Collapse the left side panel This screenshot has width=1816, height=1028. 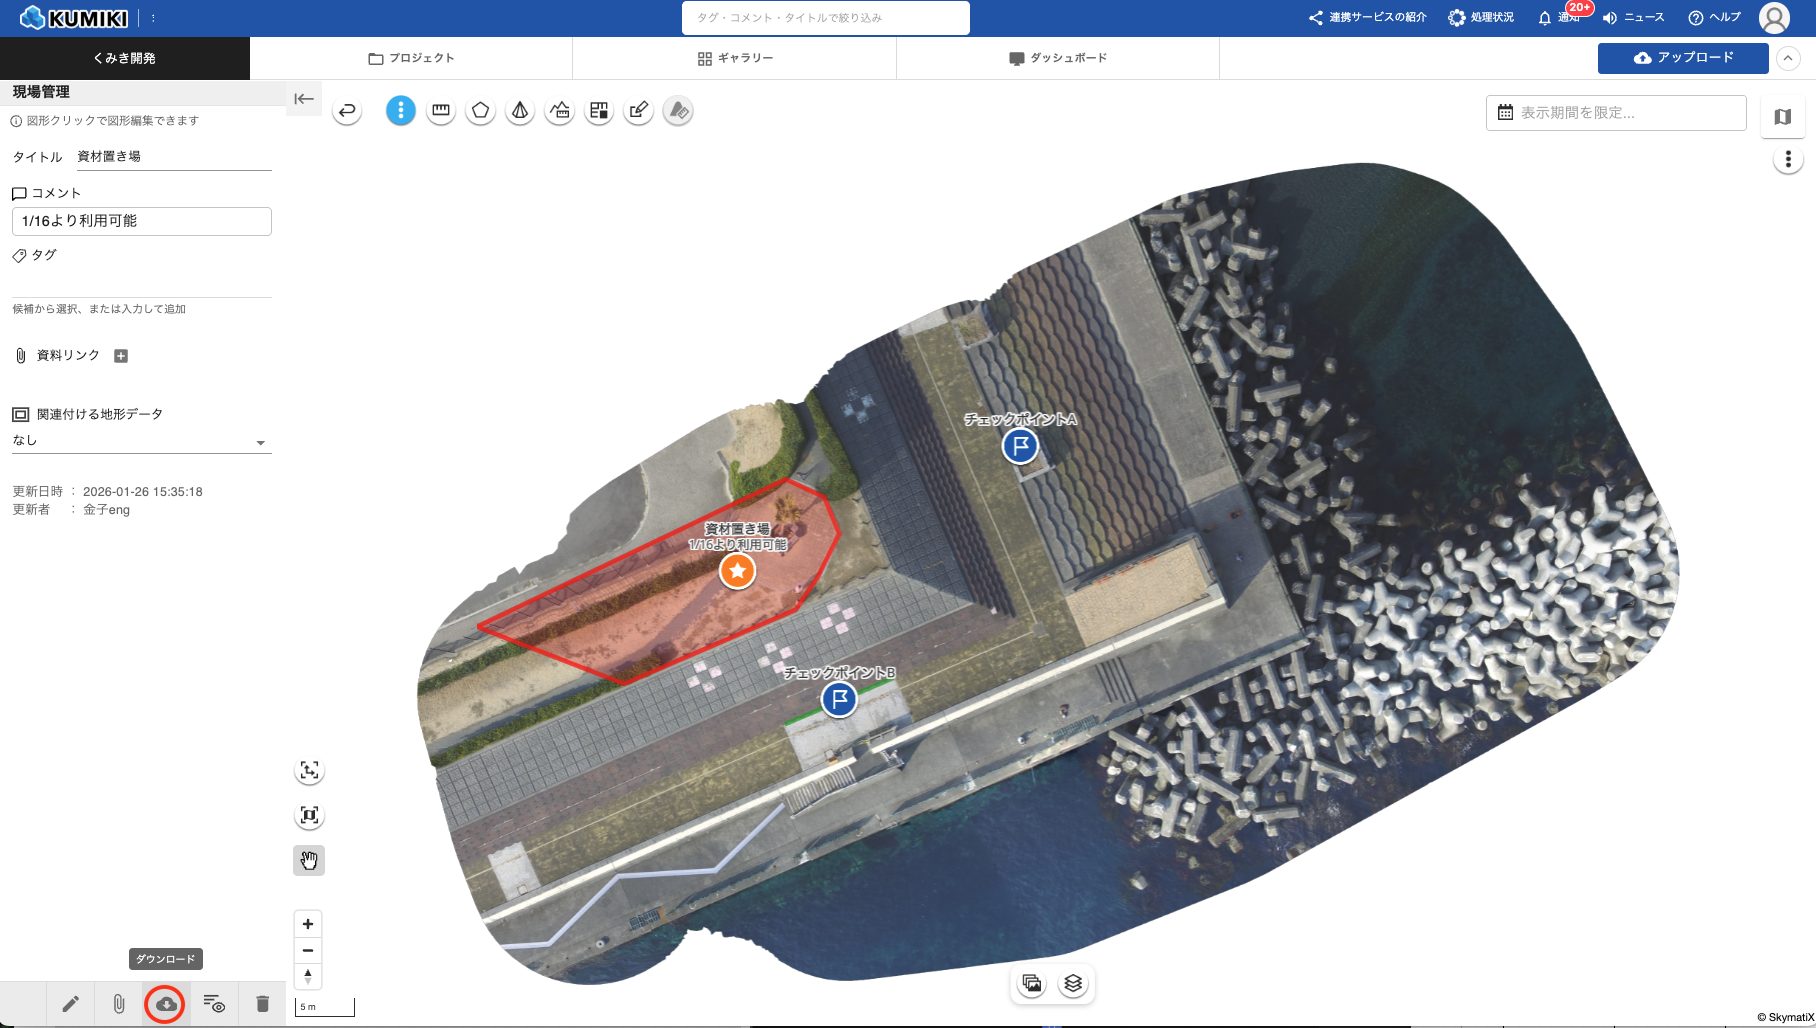tap(304, 98)
